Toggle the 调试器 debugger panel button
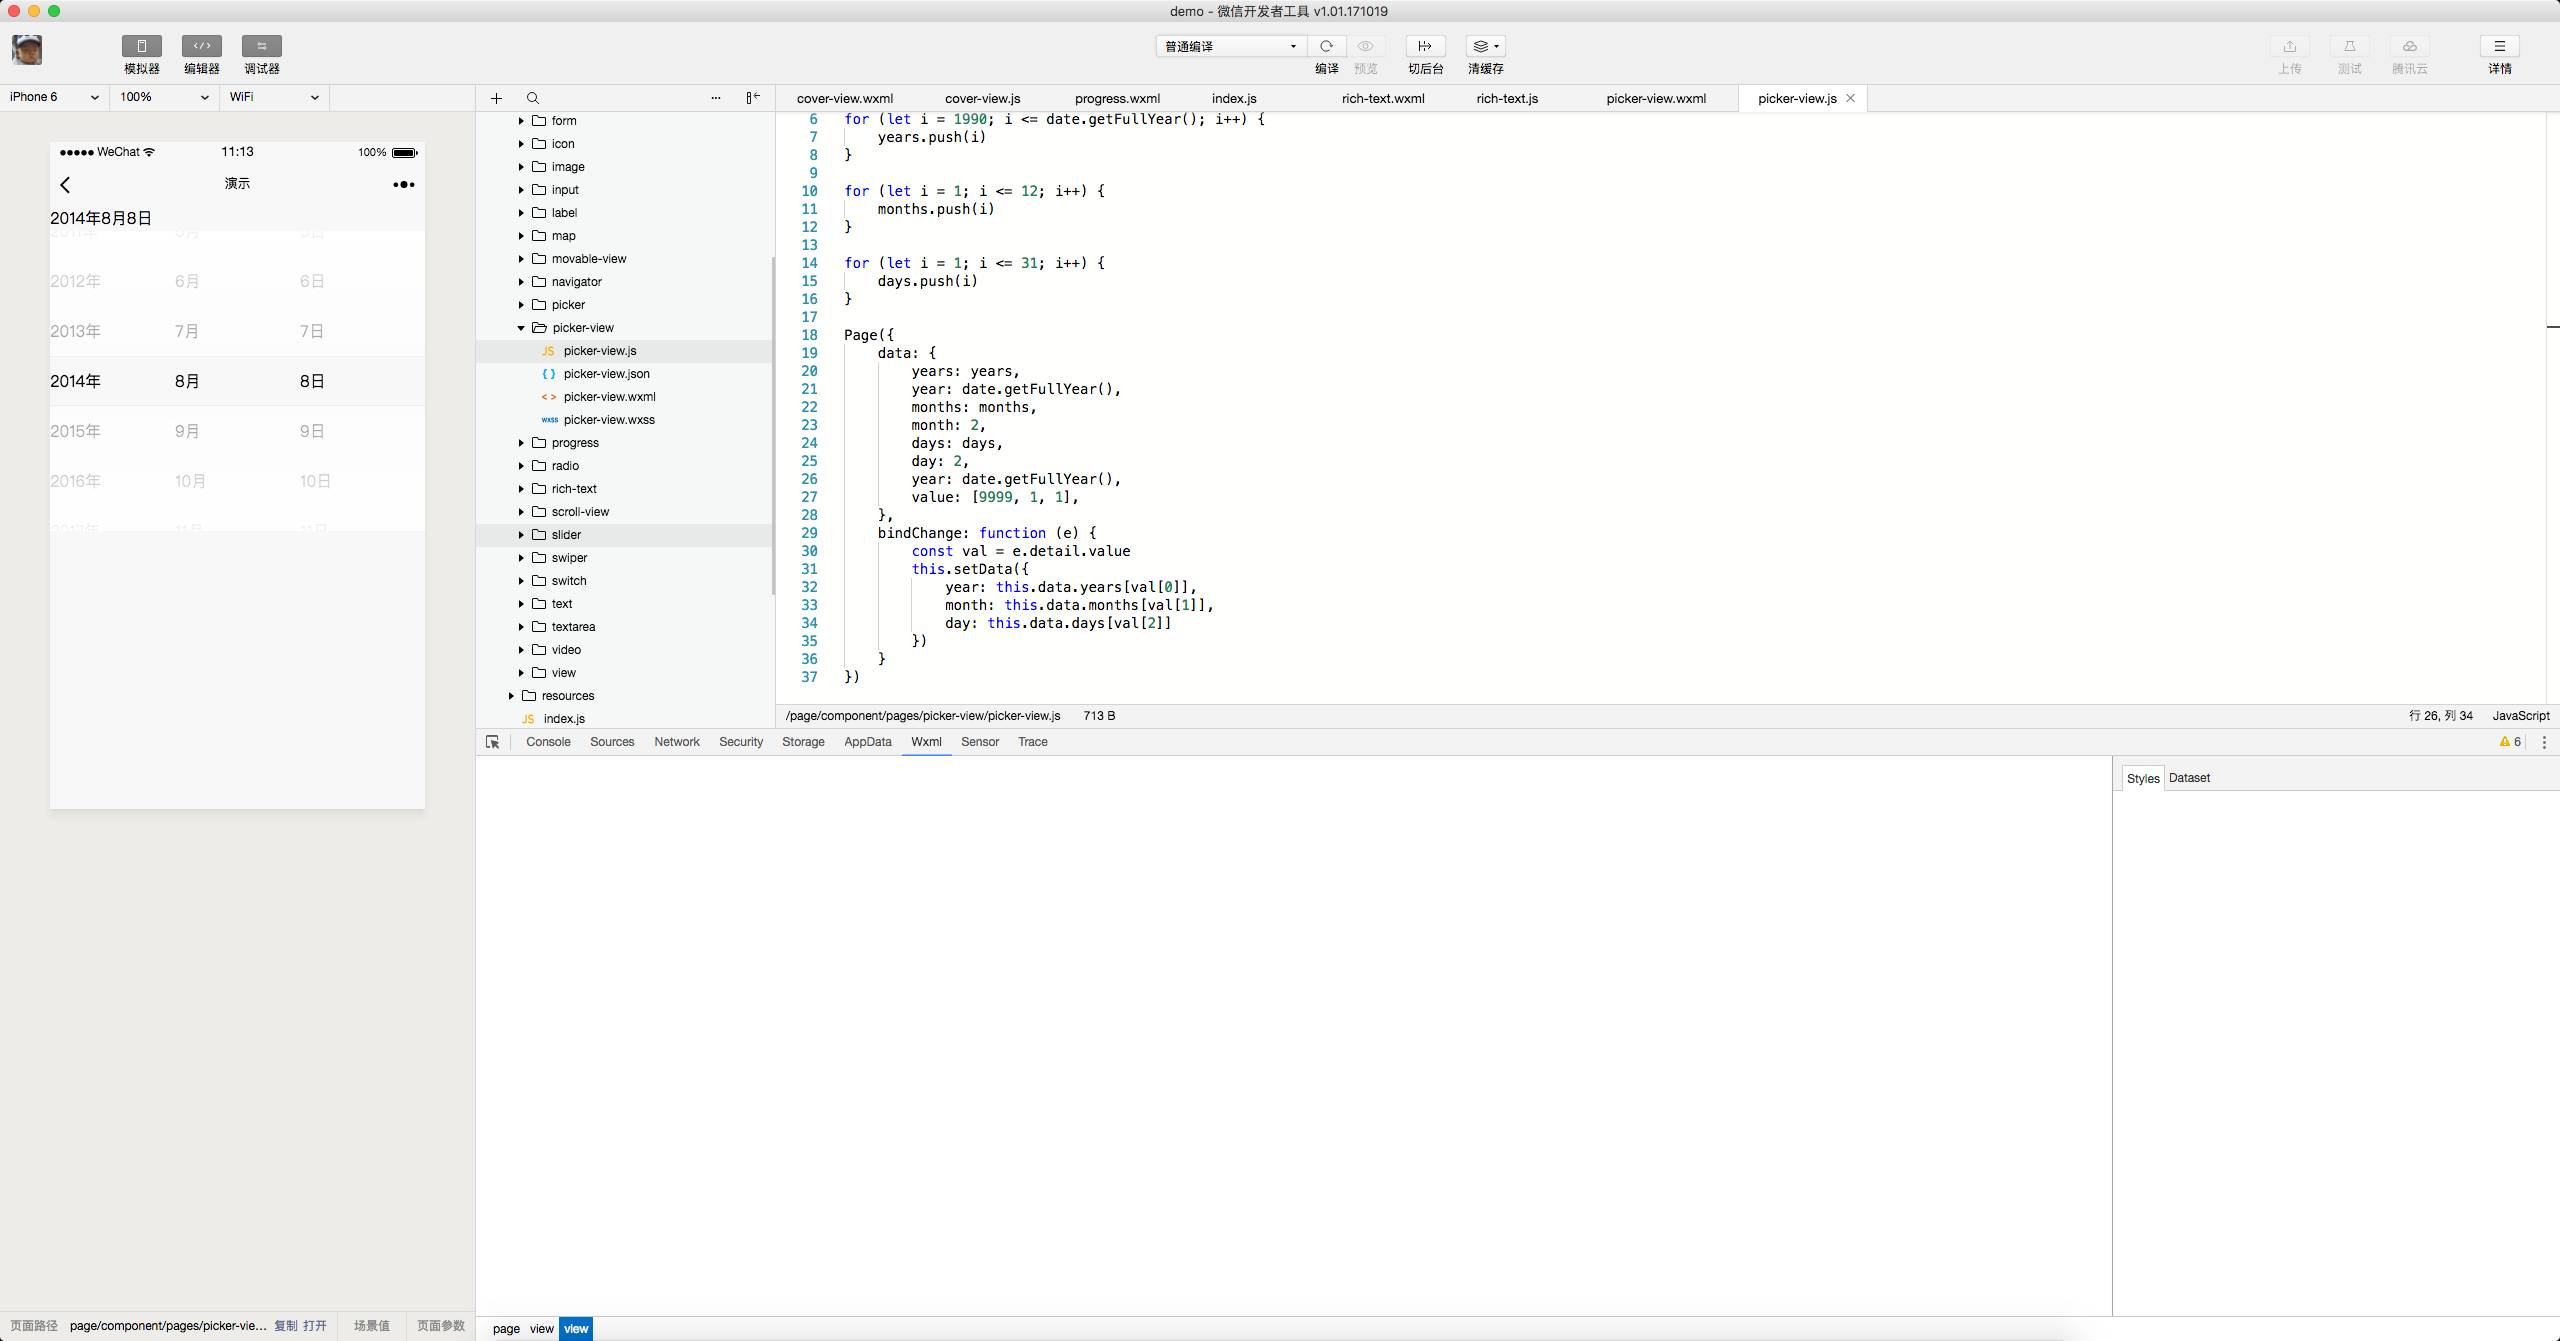This screenshot has width=2560, height=1341. click(x=261, y=47)
